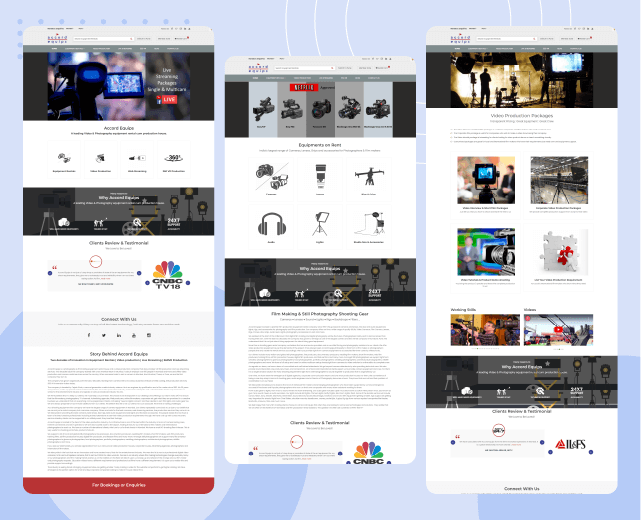The height and width of the screenshot is (520, 641).
Task: Open the Video Interview package thumbnail
Action: coord(486,180)
